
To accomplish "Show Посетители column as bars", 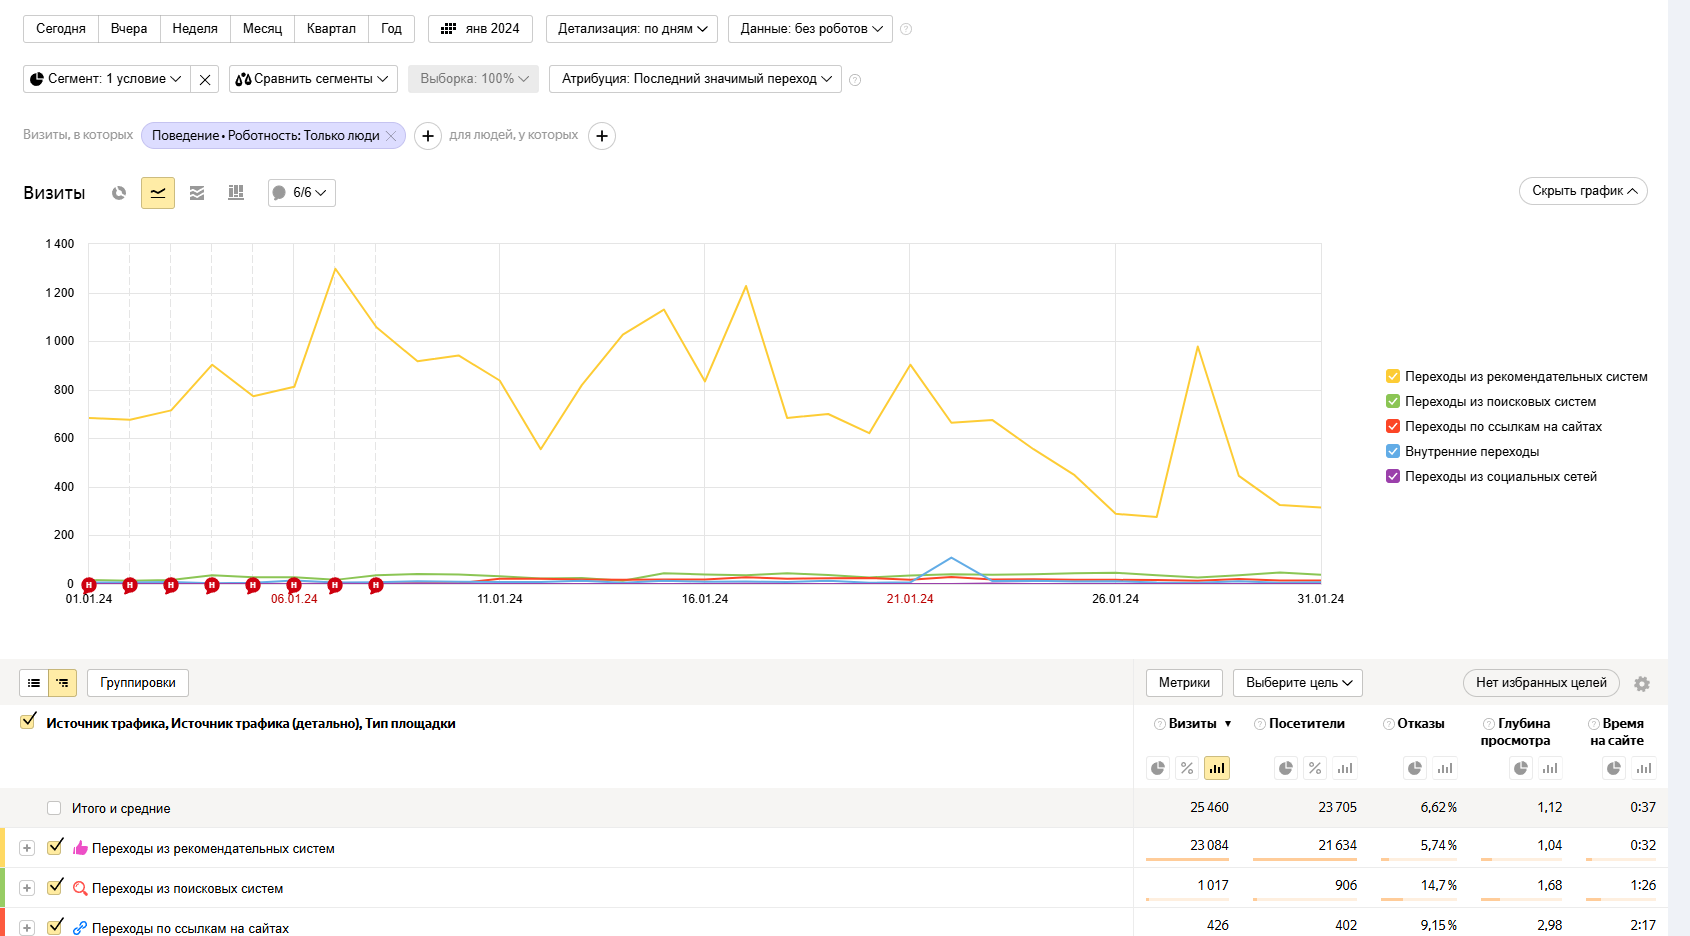I will pyautogui.click(x=1345, y=768).
